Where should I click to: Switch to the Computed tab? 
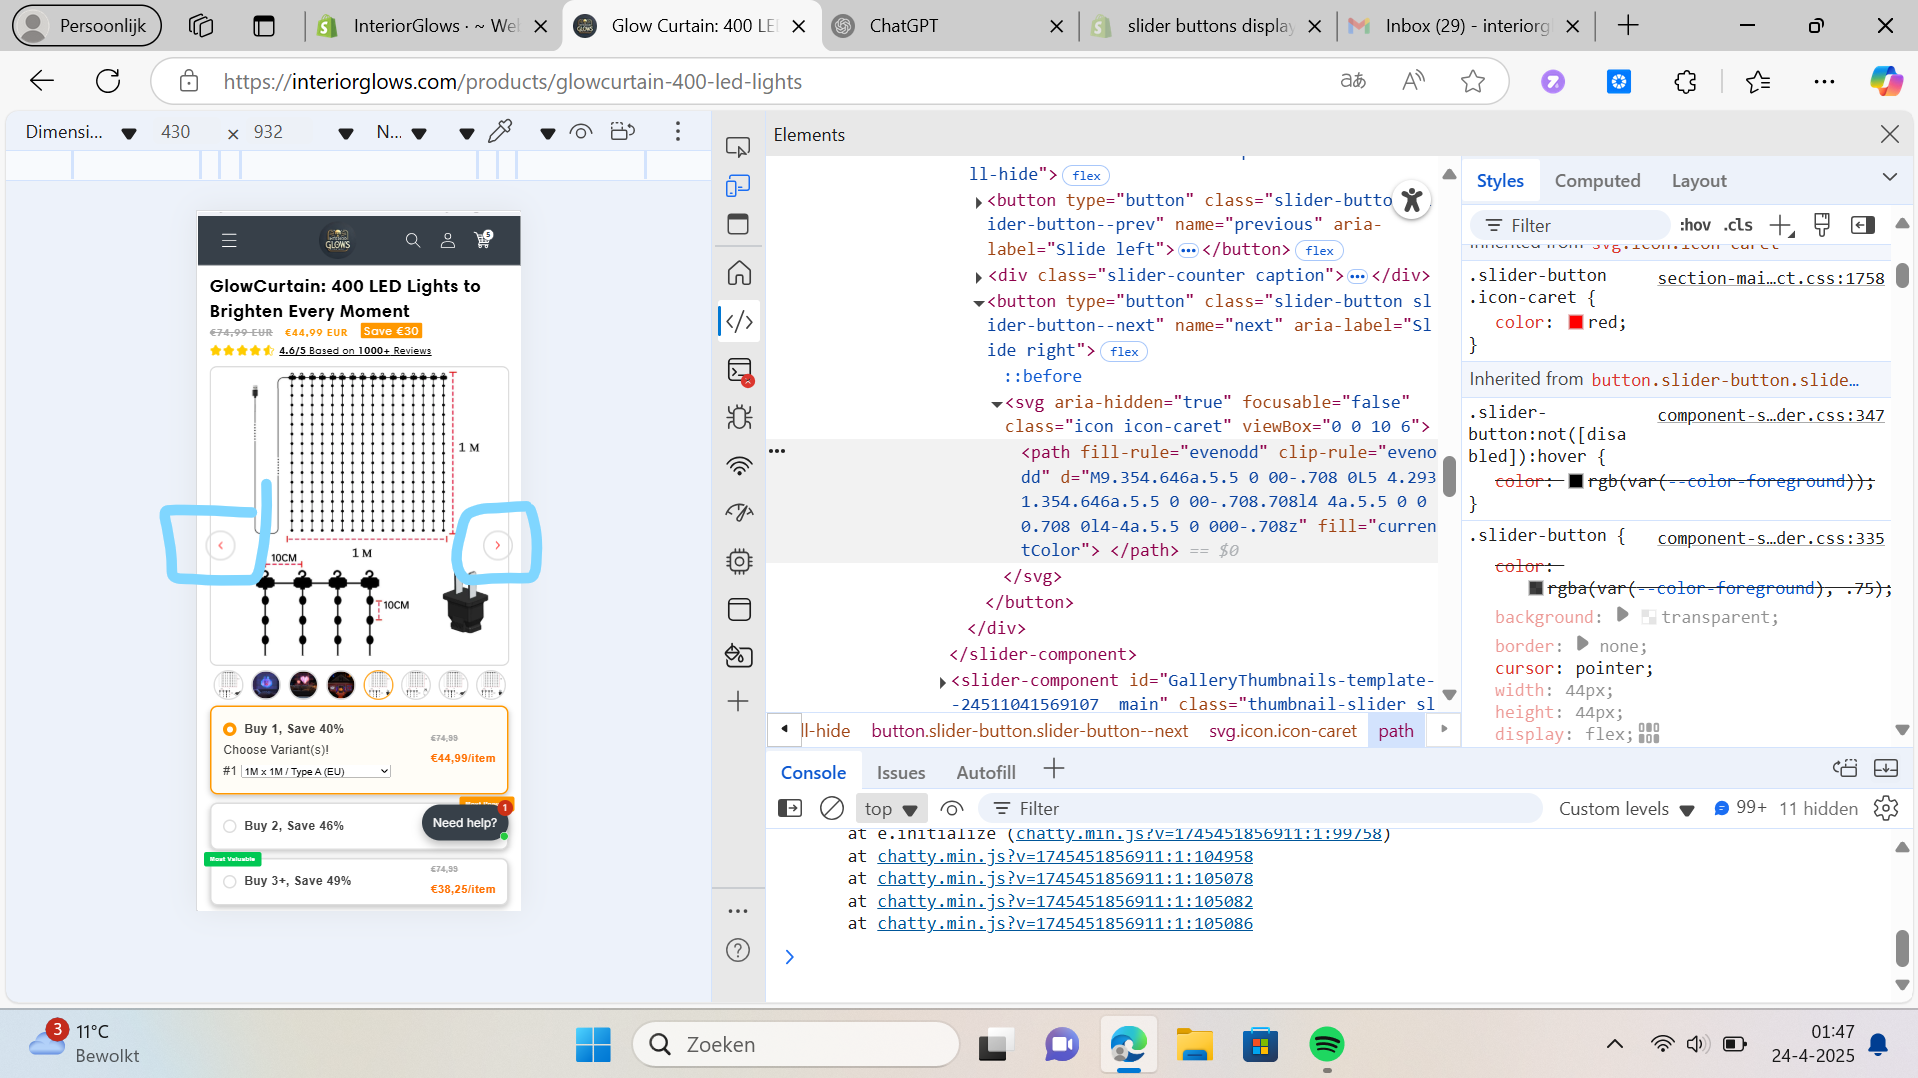tap(1597, 181)
